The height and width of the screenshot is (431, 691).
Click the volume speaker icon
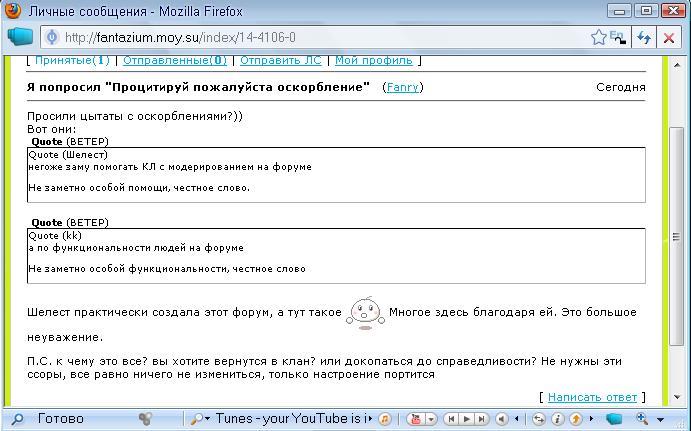coord(502,419)
